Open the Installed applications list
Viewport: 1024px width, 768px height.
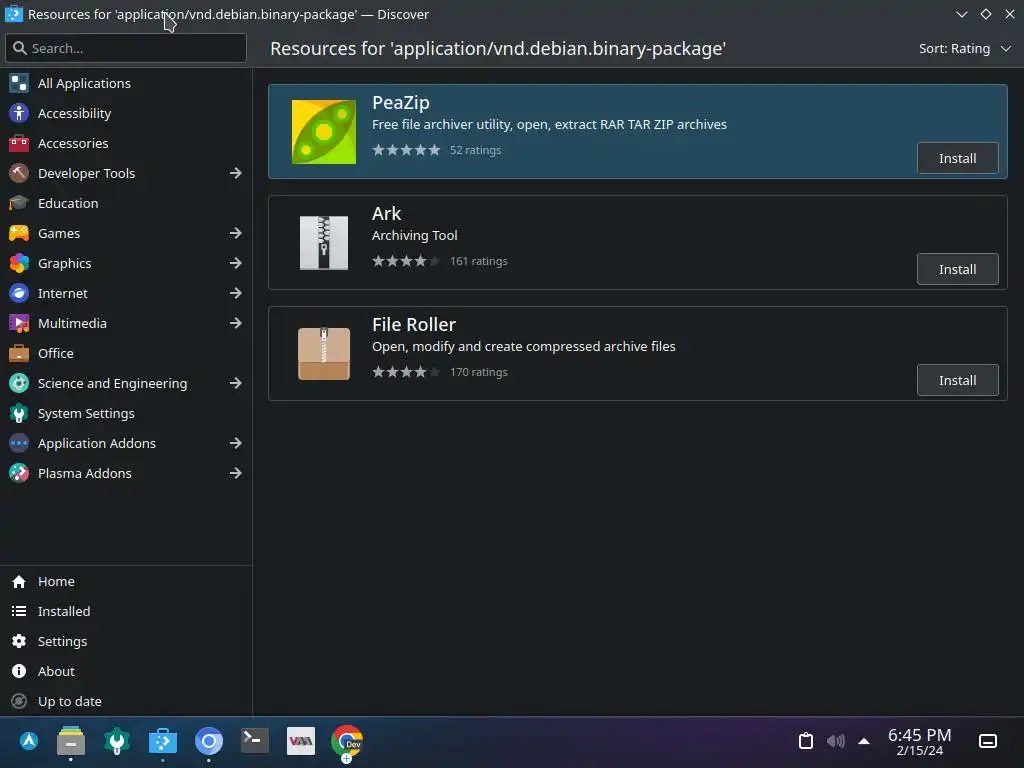click(x=127, y=611)
